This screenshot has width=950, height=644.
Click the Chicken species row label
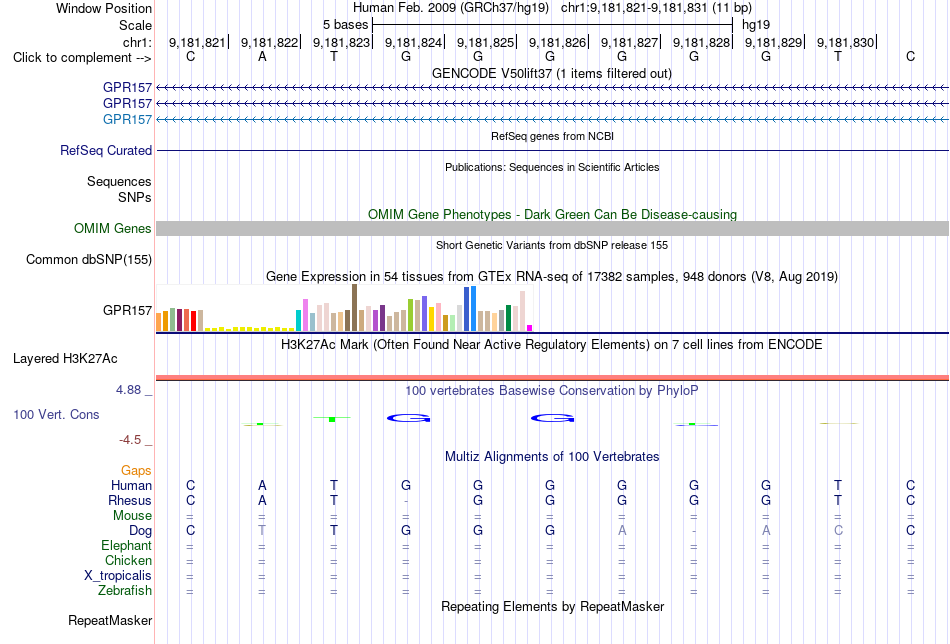[x=128, y=560]
